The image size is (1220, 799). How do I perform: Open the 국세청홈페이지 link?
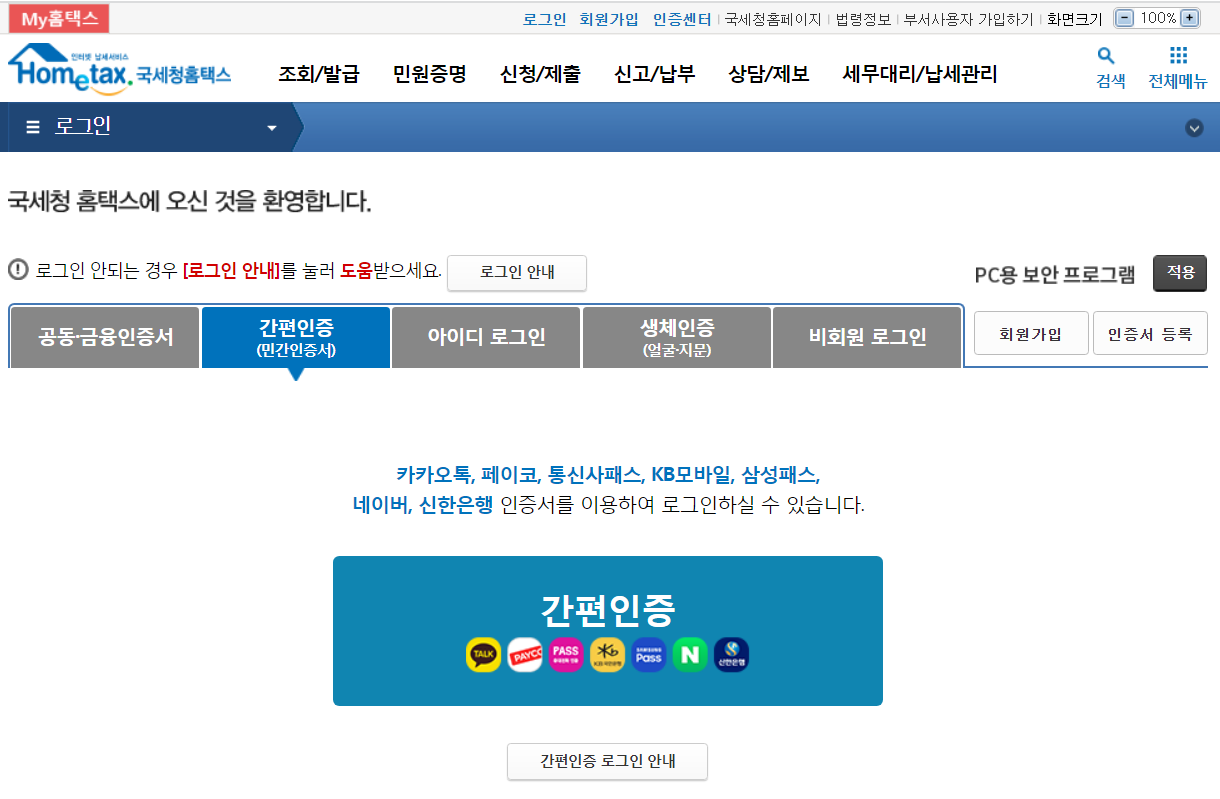(773, 19)
